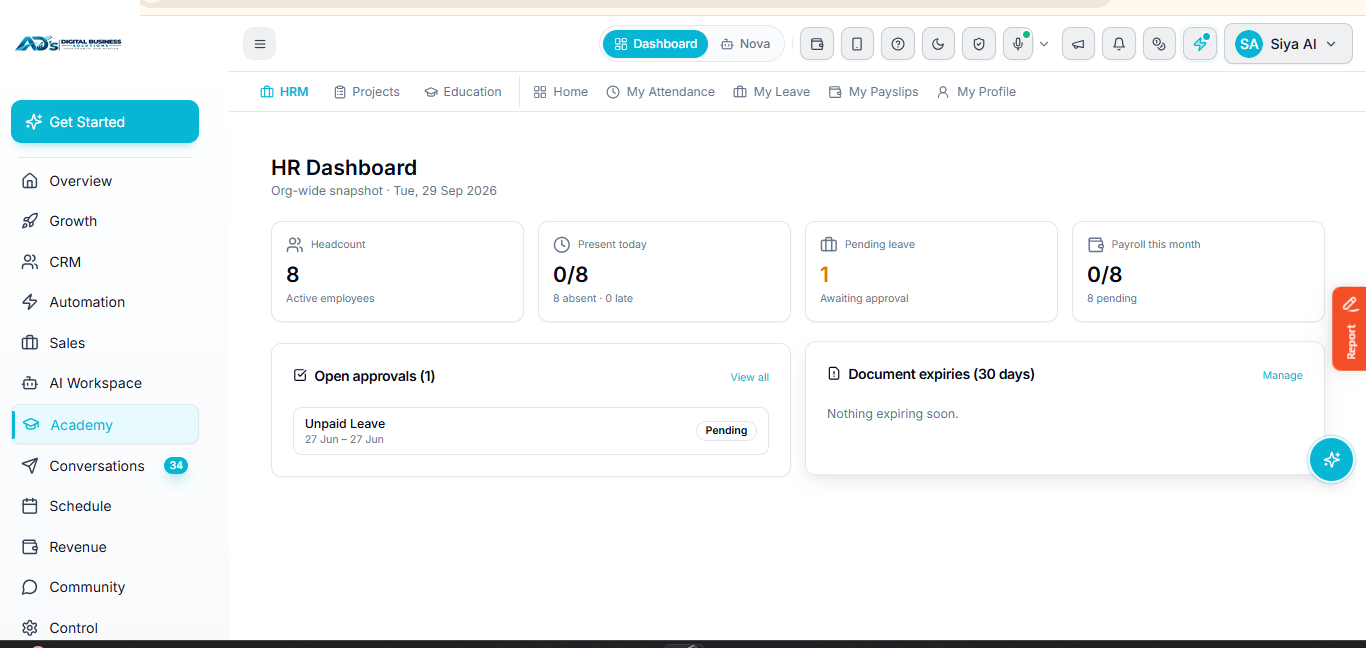Select Academy in sidebar

click(x=105, y=425)
